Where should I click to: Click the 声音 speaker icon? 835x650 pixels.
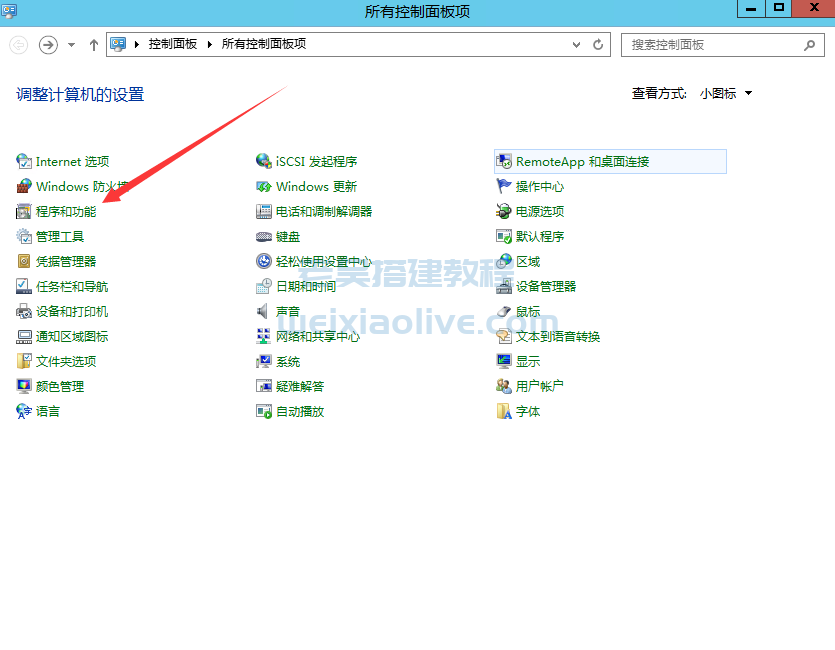pyautogui.click(x=264, y=312)
